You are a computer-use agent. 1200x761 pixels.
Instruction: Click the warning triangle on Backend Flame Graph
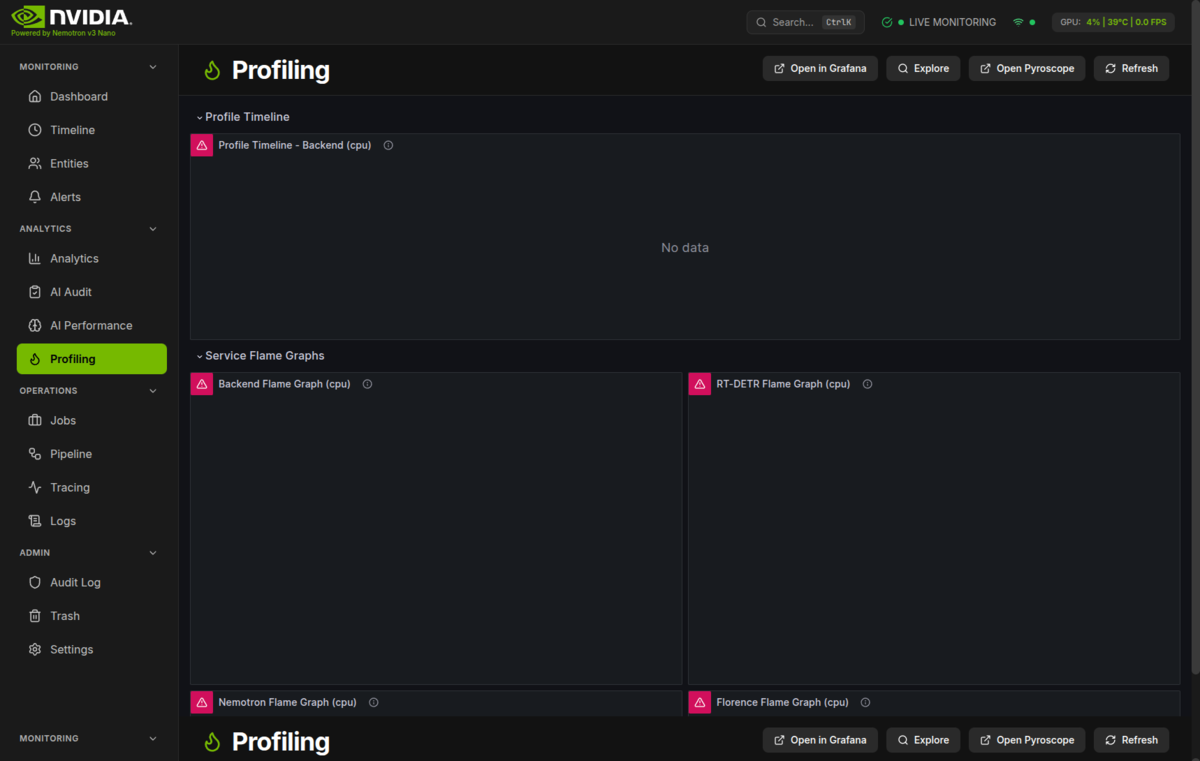[x=201, y=383]
